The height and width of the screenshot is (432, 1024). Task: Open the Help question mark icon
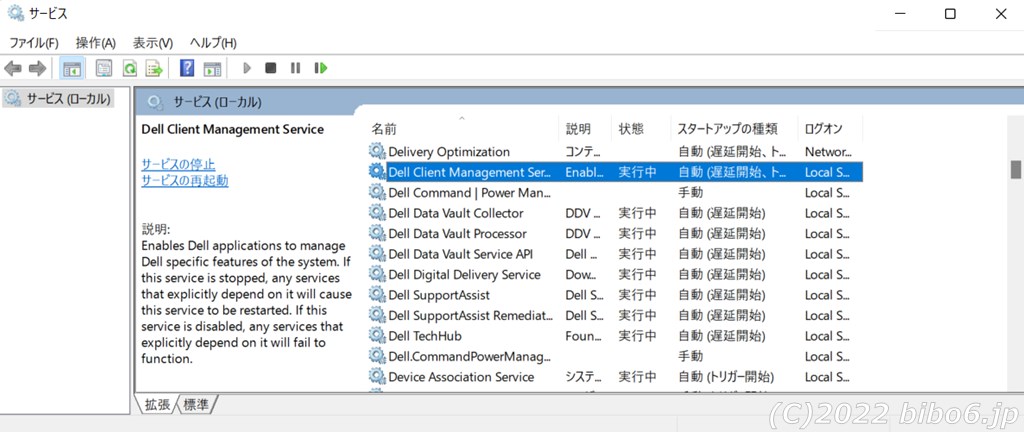coord(187,68)
